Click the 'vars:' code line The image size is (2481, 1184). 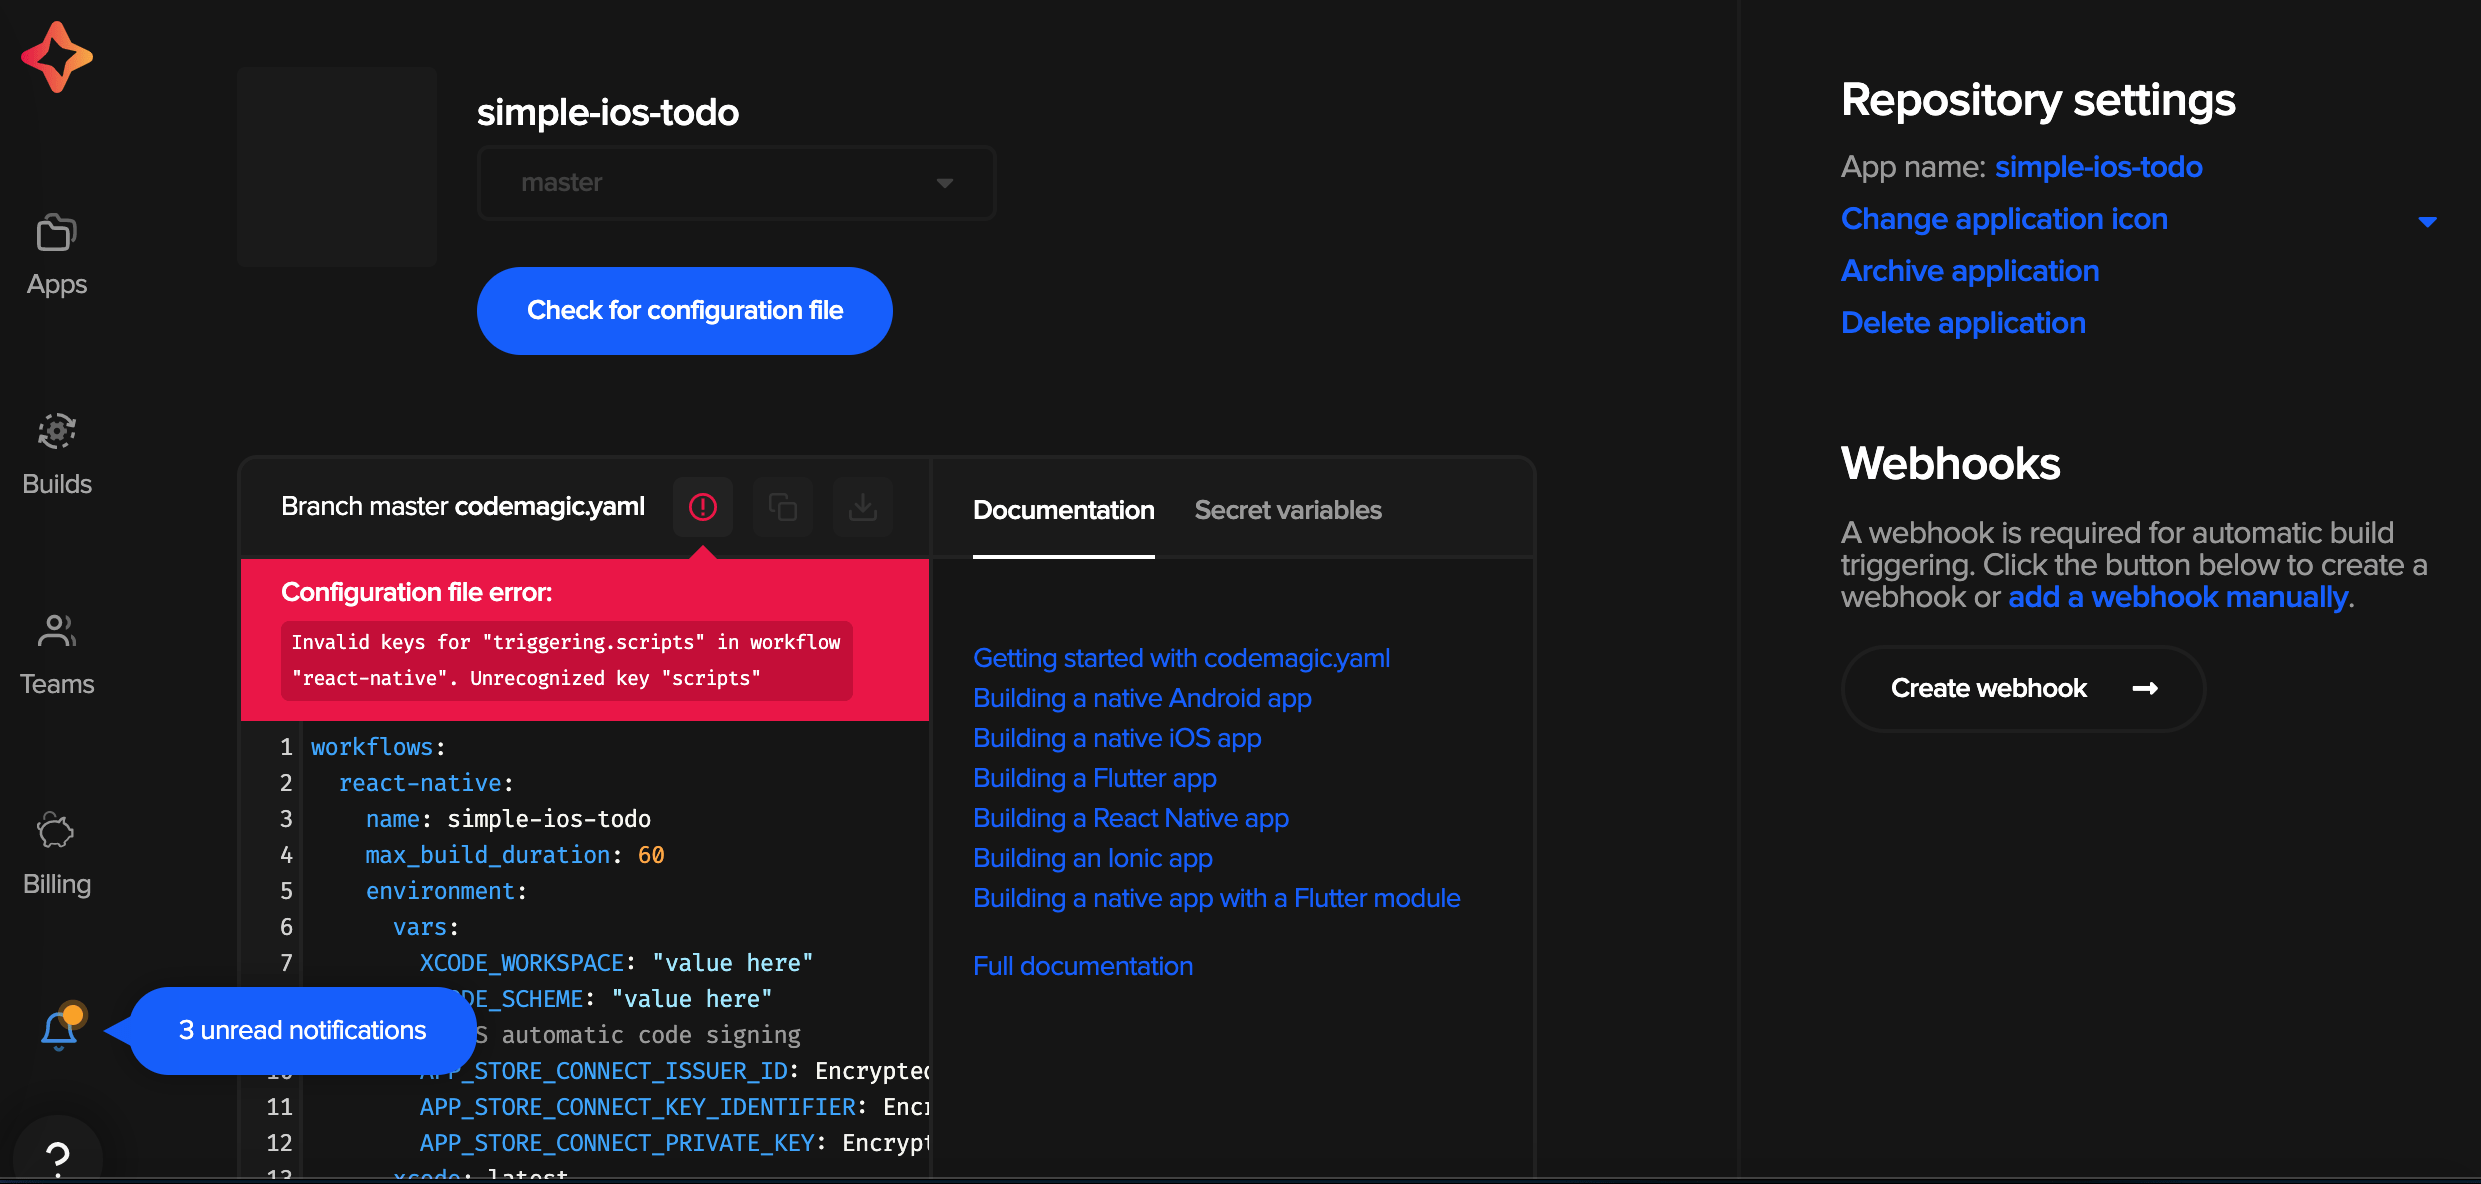point(426,927)
